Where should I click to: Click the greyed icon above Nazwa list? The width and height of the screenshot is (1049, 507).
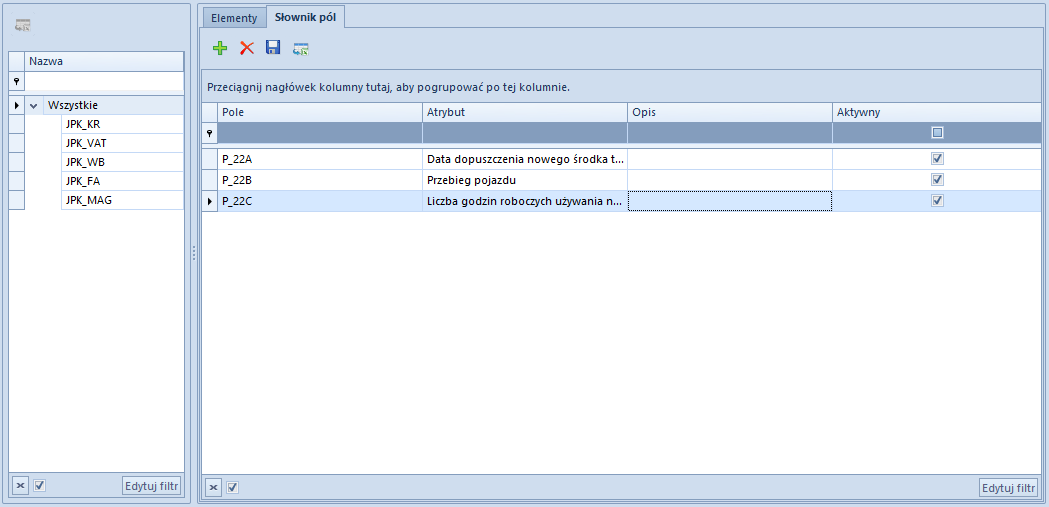tap(23, 25)
